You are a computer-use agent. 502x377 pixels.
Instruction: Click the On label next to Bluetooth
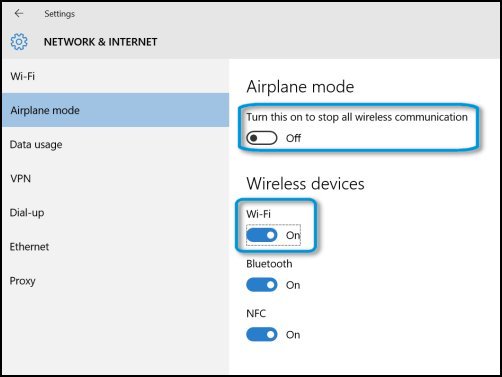pyautogui.click(x=293, y=285)
